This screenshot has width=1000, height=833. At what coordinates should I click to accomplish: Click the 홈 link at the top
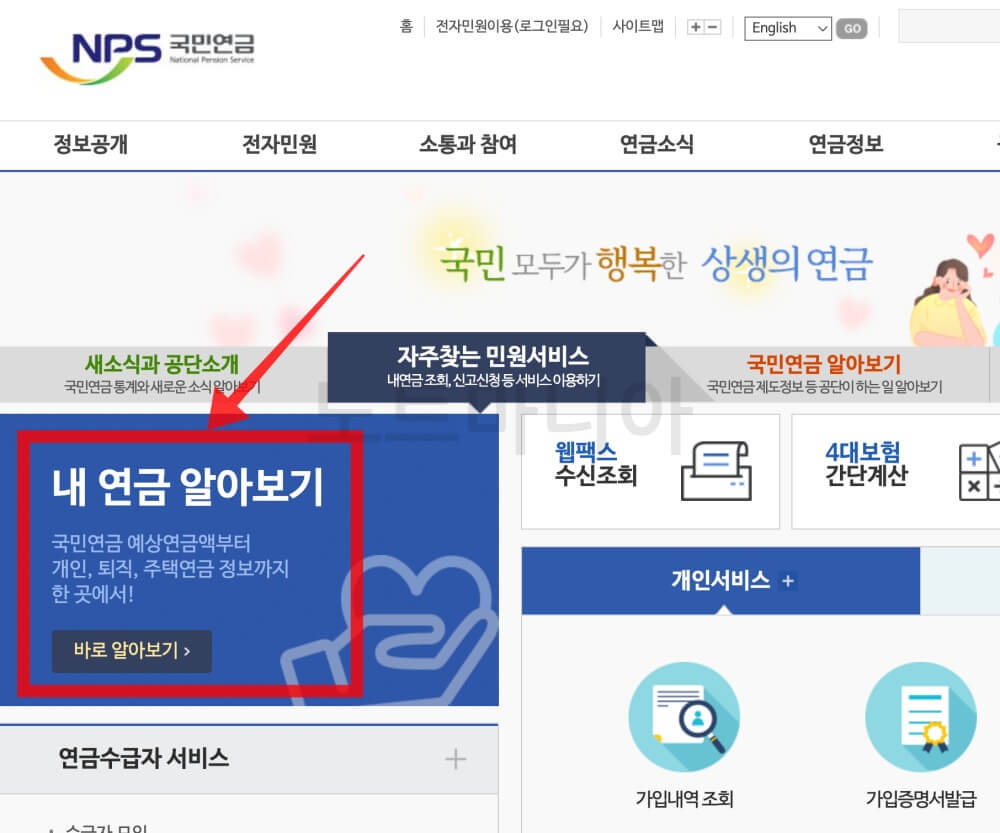coord(406,27)
